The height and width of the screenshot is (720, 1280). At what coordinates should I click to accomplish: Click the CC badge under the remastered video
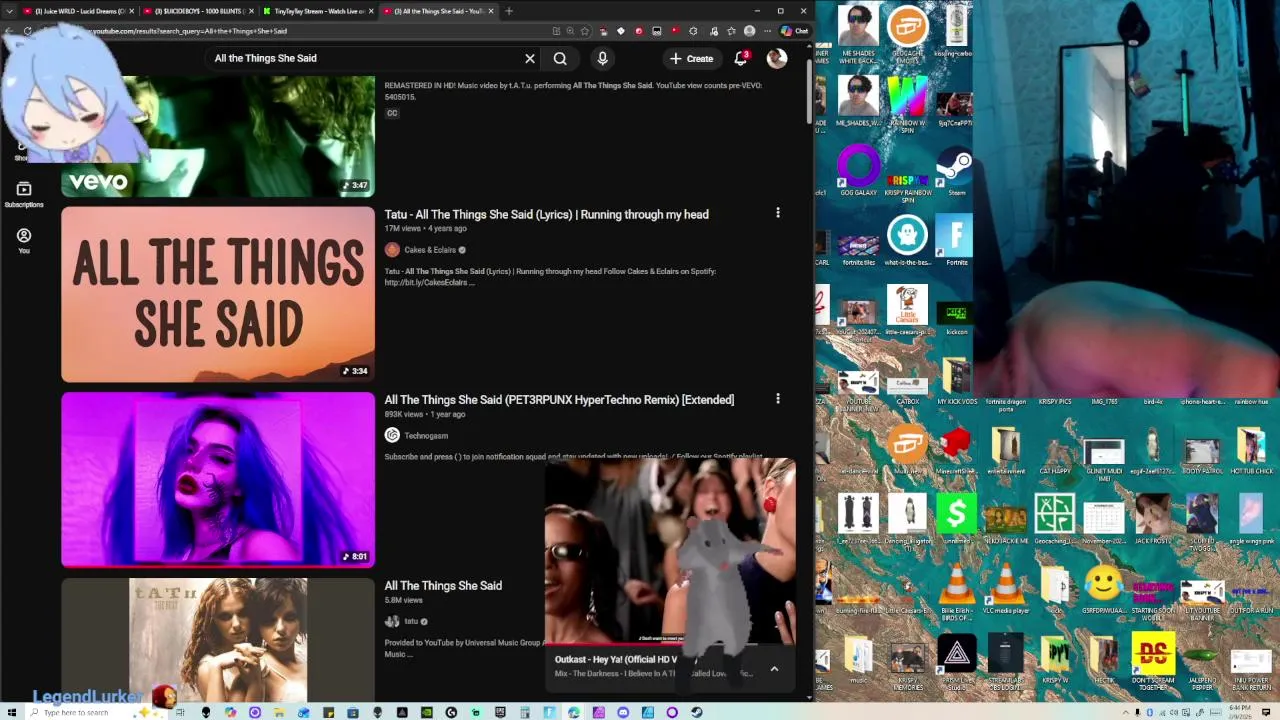click(x=392, y=113)
